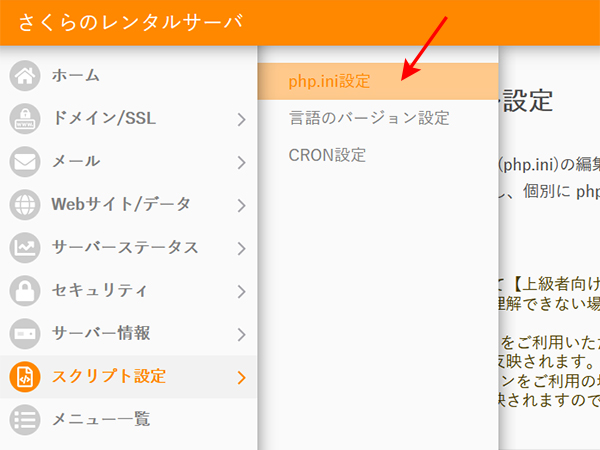This screenshot has width=600, height=450.
Task: Expand セキュリティ chevron
Action: tap(241, 292)
